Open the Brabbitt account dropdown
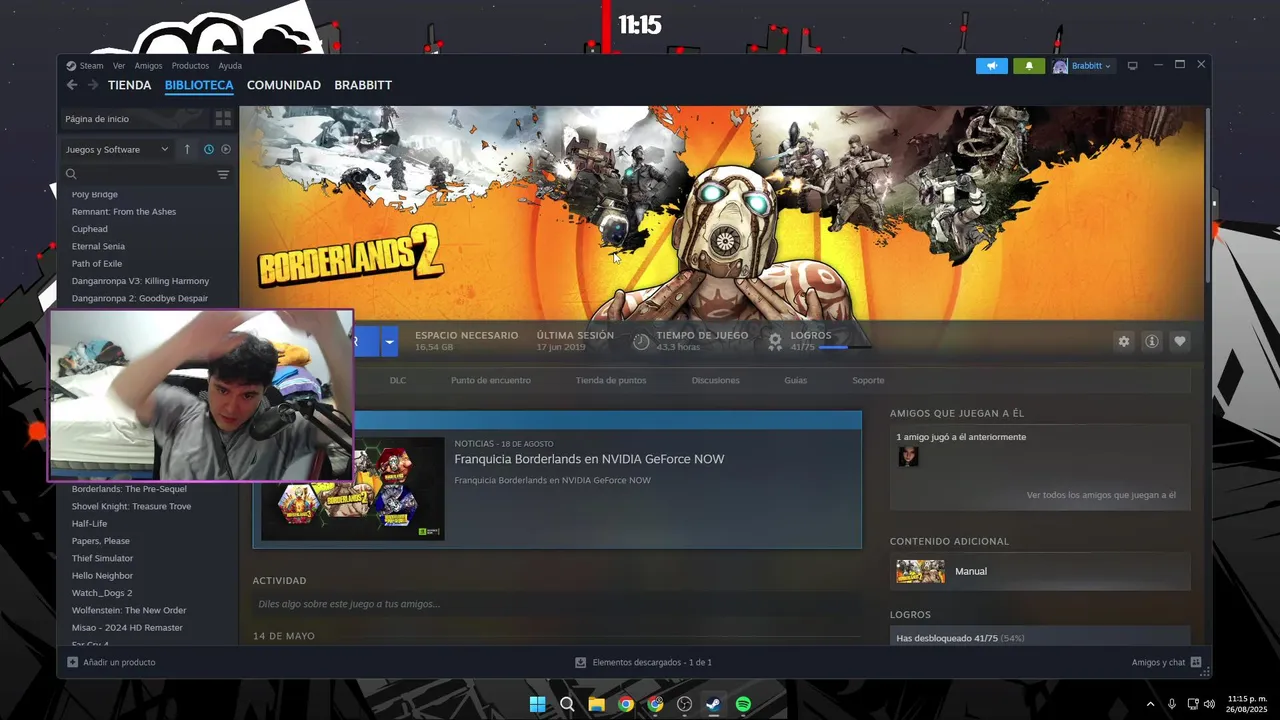Screen dimensions: 1280x720 point(1091,66)
